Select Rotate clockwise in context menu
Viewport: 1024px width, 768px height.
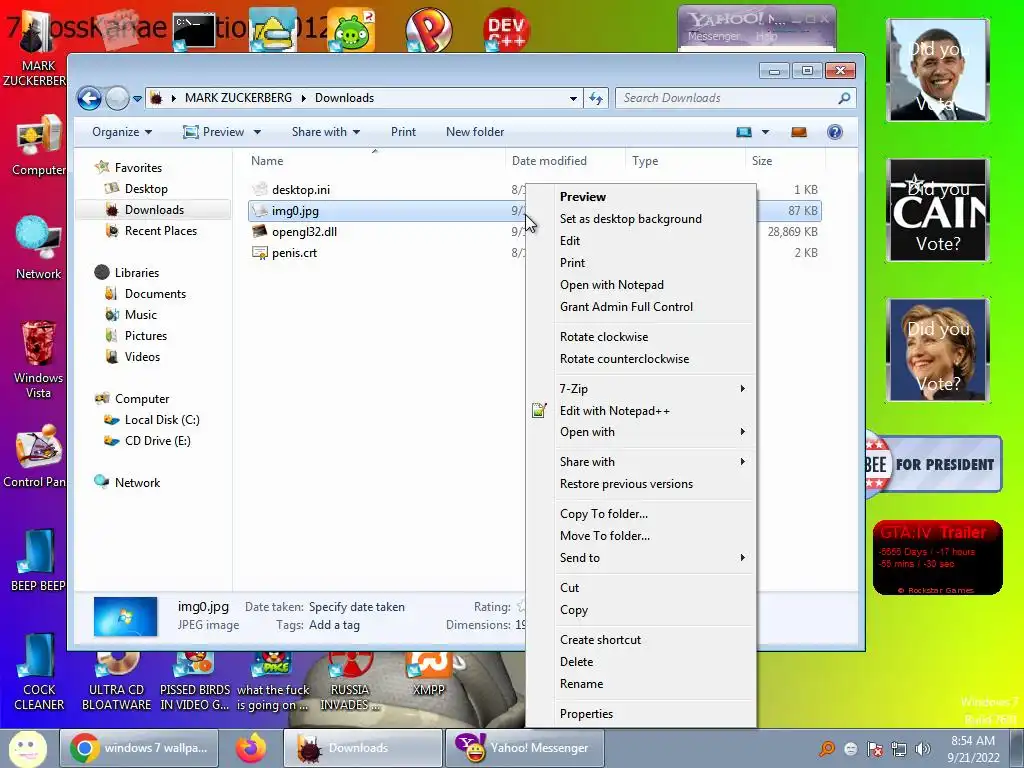click(603, 337)
